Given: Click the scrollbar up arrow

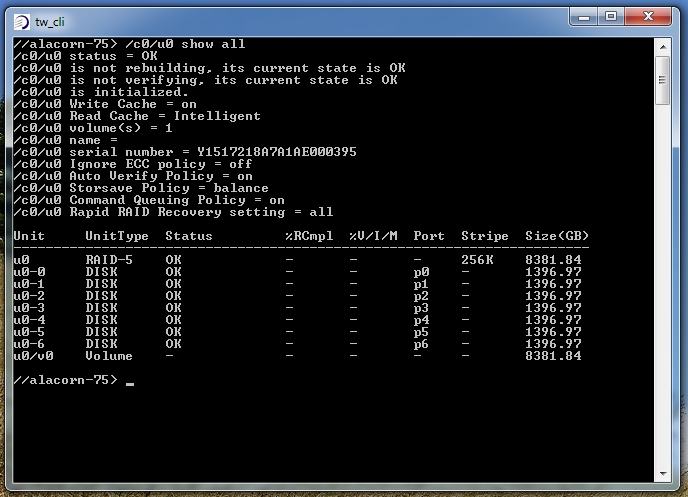Looking at the screenshot, I should pyautogui.click(x=663, y=46).
